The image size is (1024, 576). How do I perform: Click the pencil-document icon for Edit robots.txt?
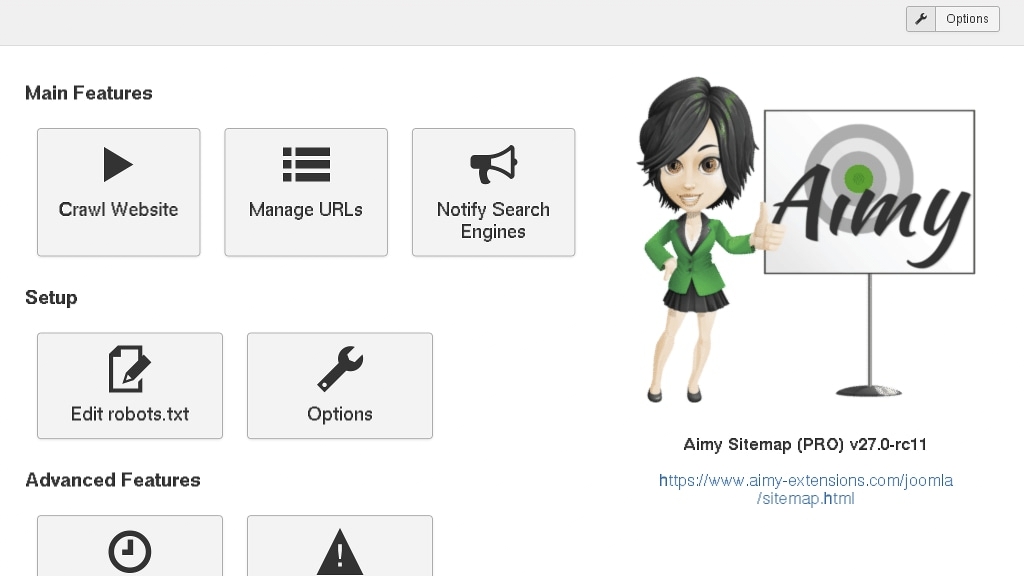tap(130, 369)
